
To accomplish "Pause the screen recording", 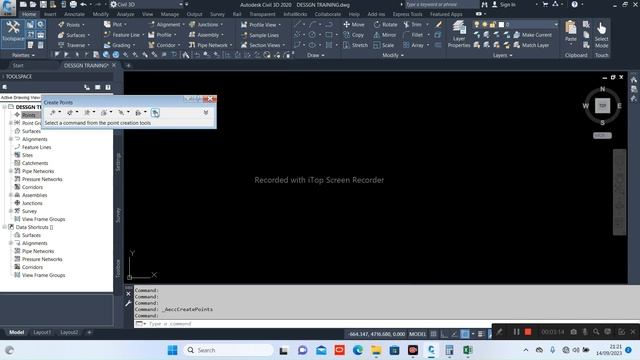I will coord(516,332).
